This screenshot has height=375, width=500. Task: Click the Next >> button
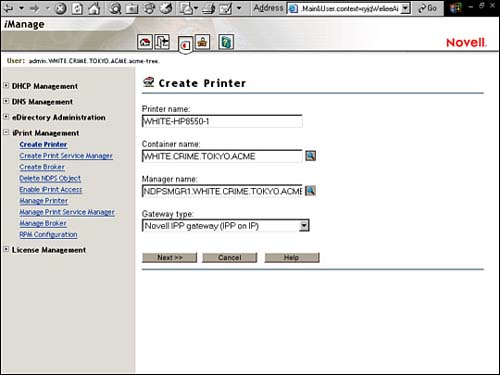[170, 258]
